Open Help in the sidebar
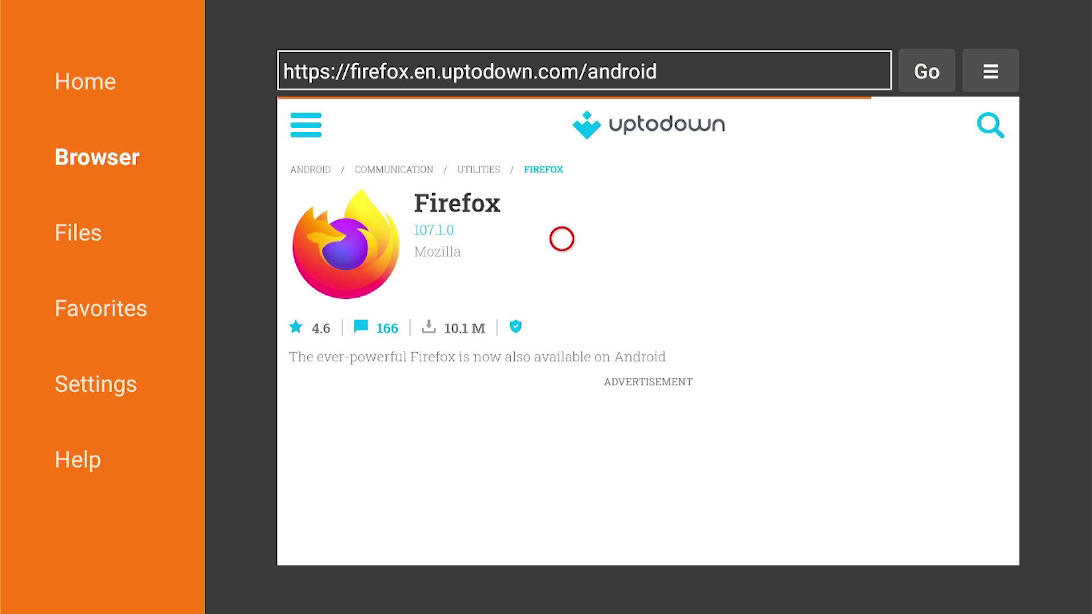 [x=77, y=460]
